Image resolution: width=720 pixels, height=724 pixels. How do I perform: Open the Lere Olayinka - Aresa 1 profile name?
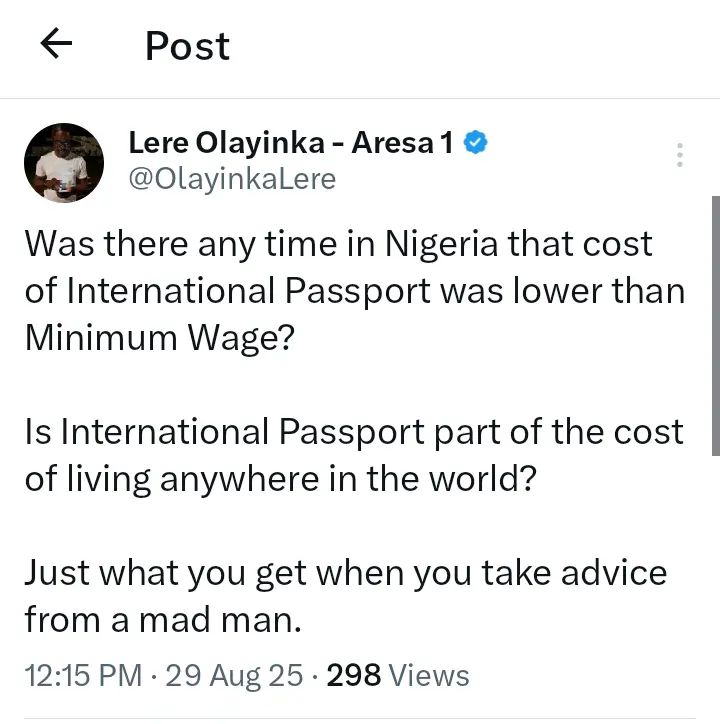click(x=290, y=143)
